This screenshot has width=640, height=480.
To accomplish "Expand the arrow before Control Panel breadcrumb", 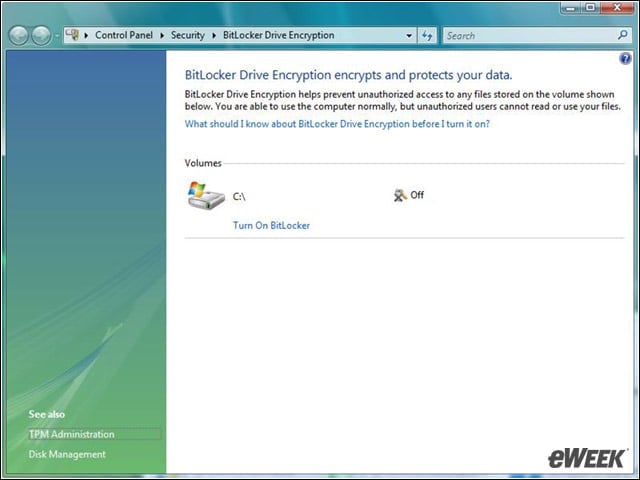I will [x=86, y=36].
